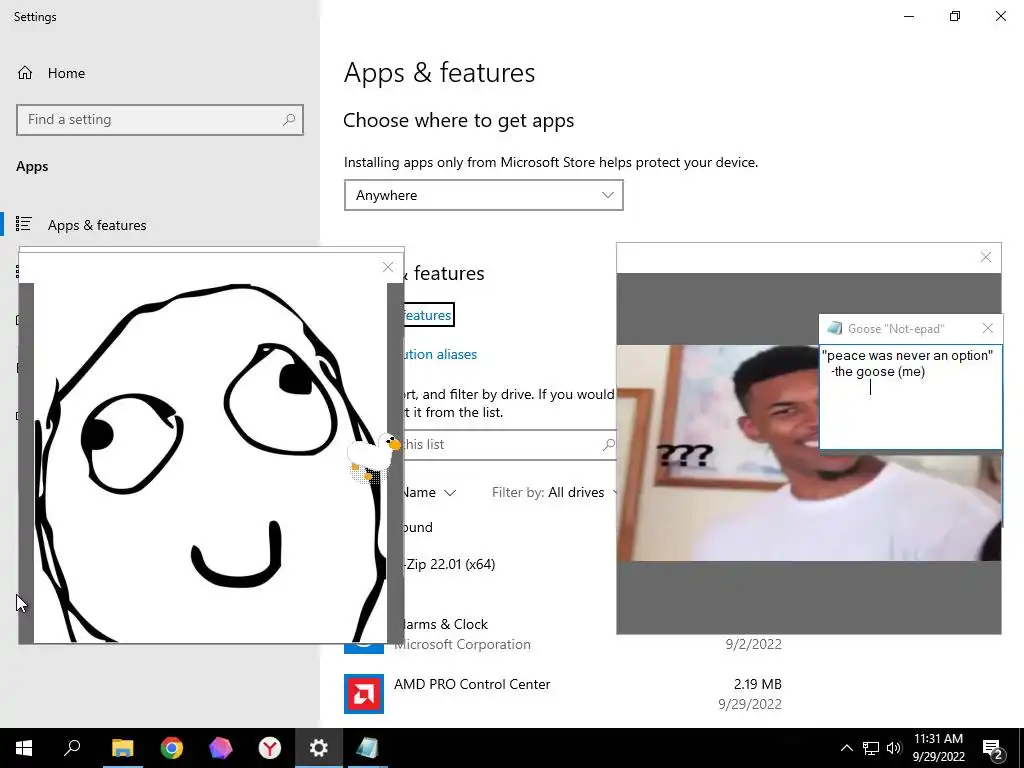The height and width of the screenshot is (768, 1024).
Task: Click the white goose on the screen
Action: 373,456
